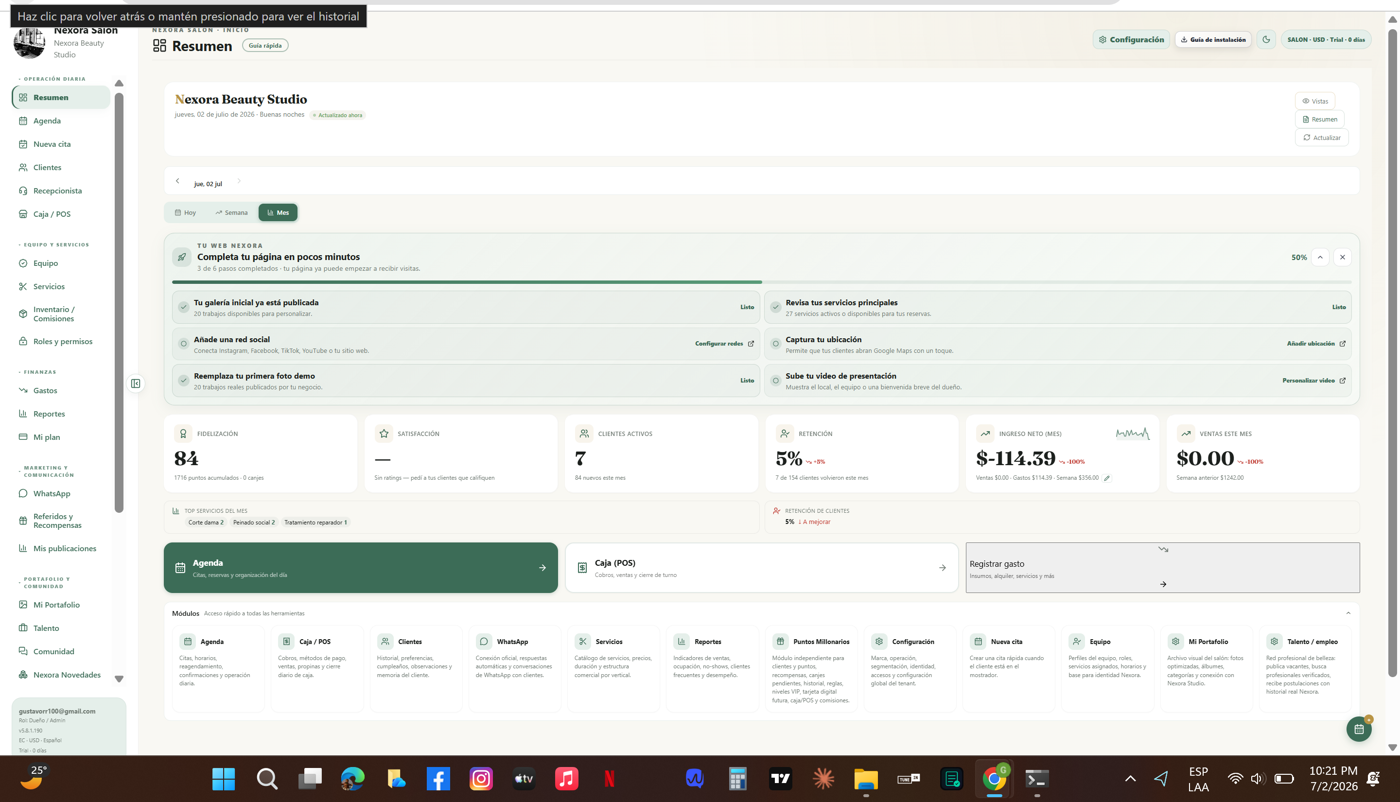
Task: Click the checkmark of 'Reemplaza tu primera foto demo'
Action: coord(184,381)
